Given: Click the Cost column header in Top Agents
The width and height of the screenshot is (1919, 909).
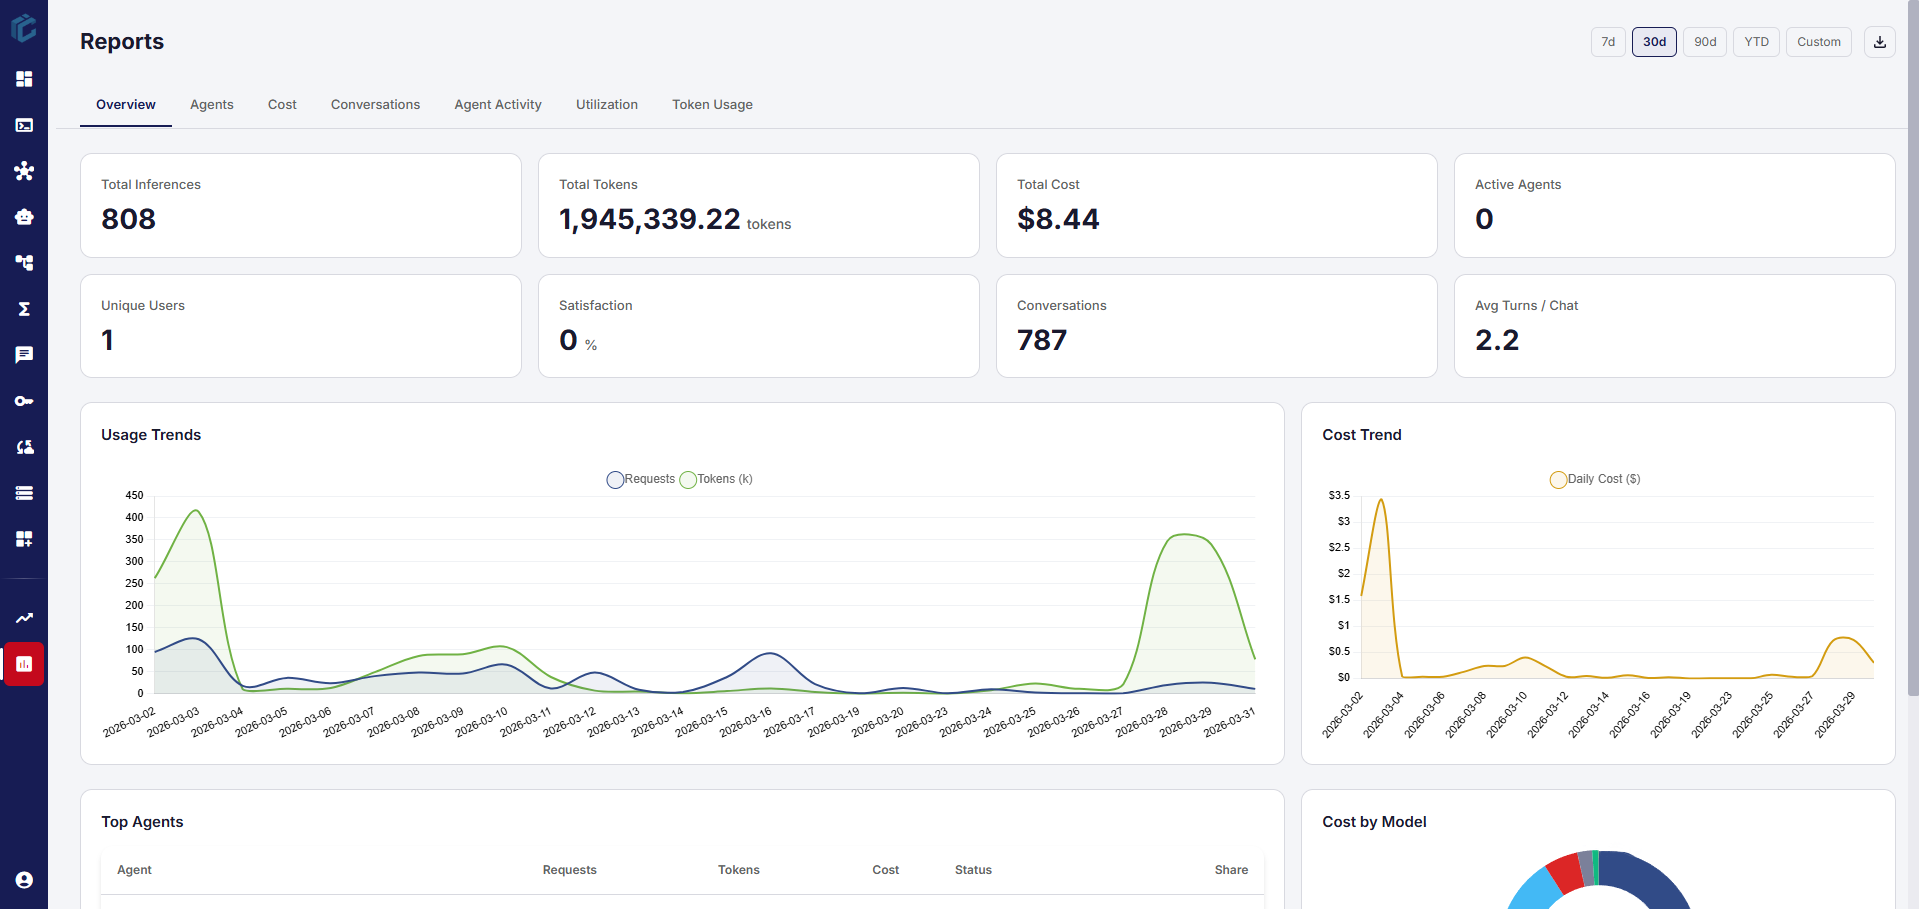Looking at the screenshot, I should 886,870.
